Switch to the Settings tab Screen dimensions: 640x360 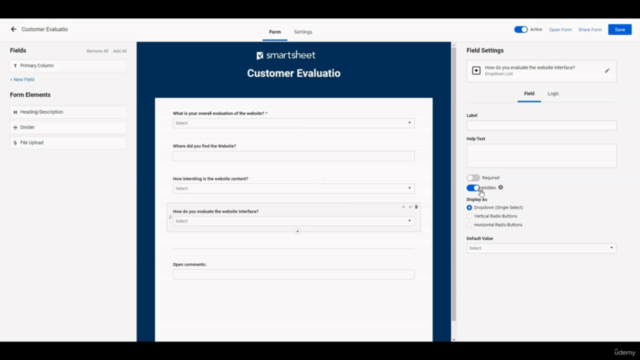point(303,32)
